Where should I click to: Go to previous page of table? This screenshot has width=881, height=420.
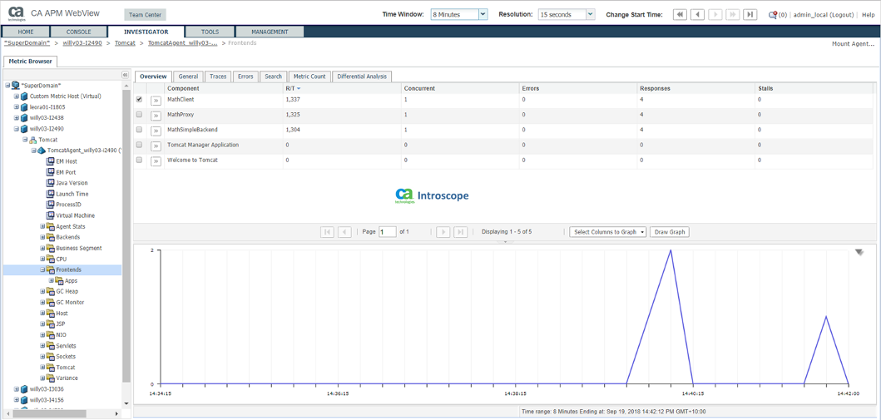click(x=344, y=232)
